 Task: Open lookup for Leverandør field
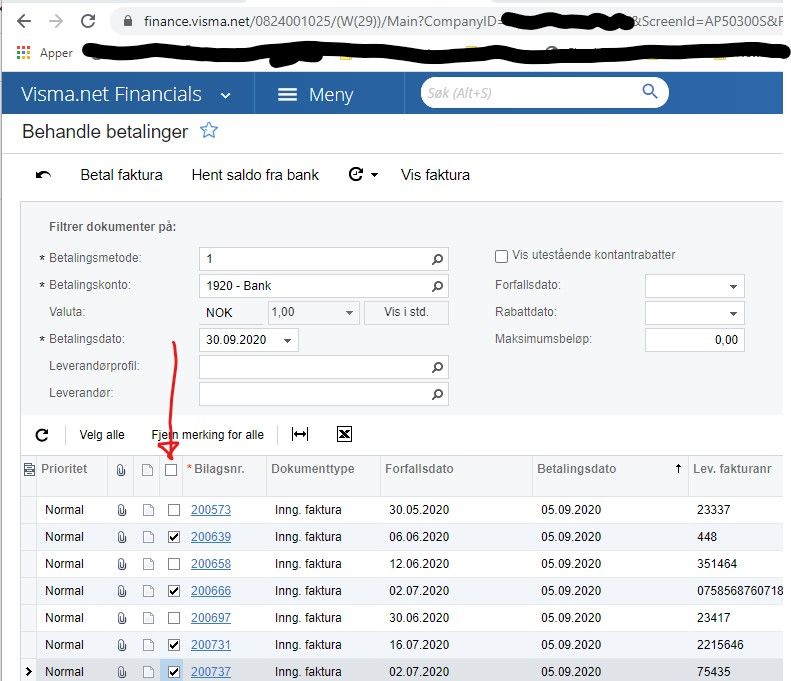point(437,394)
